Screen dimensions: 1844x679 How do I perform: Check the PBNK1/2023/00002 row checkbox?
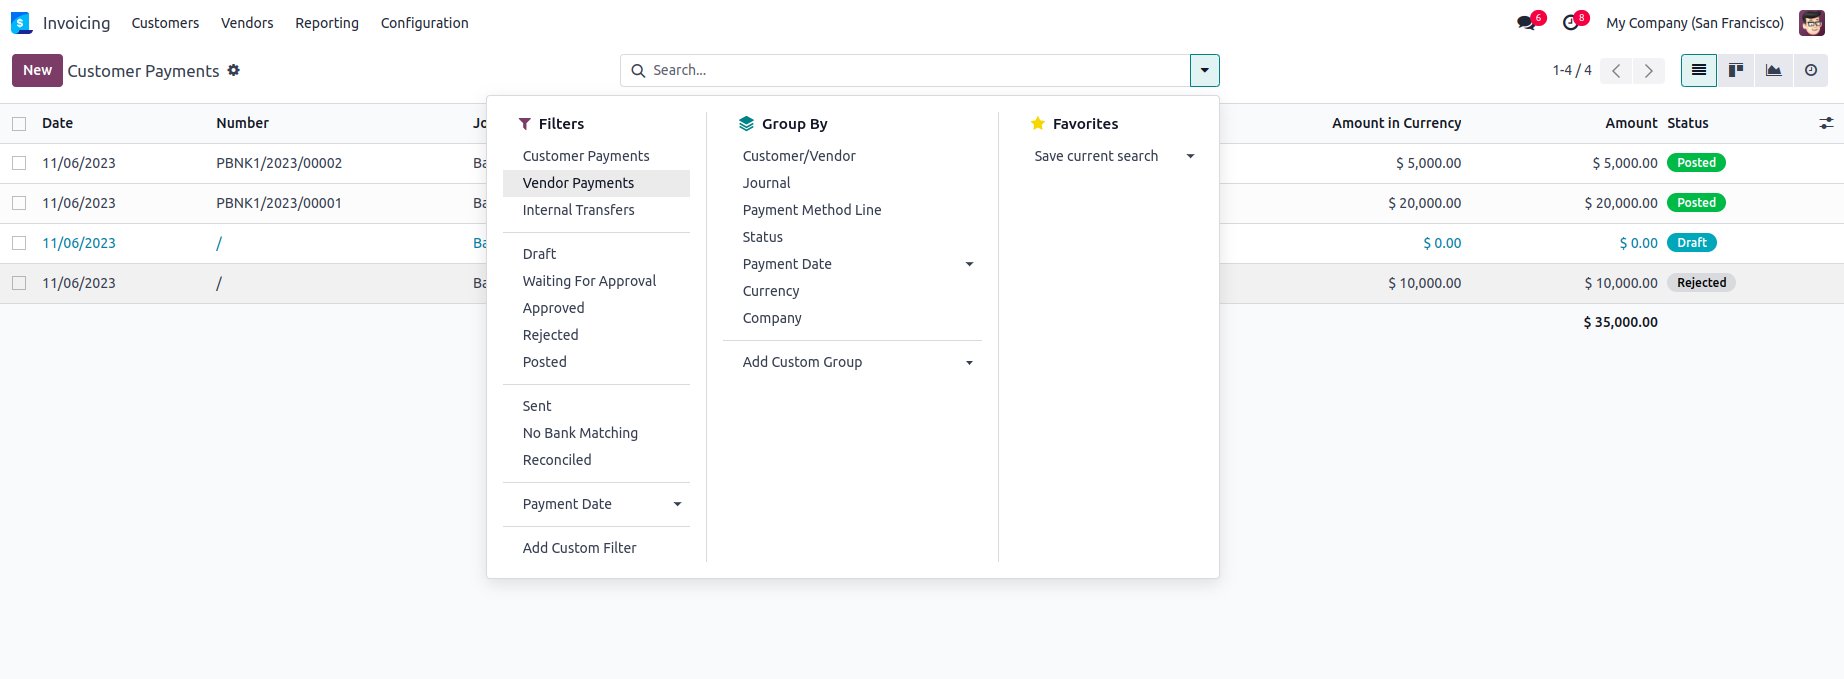[x=19, y=163]
